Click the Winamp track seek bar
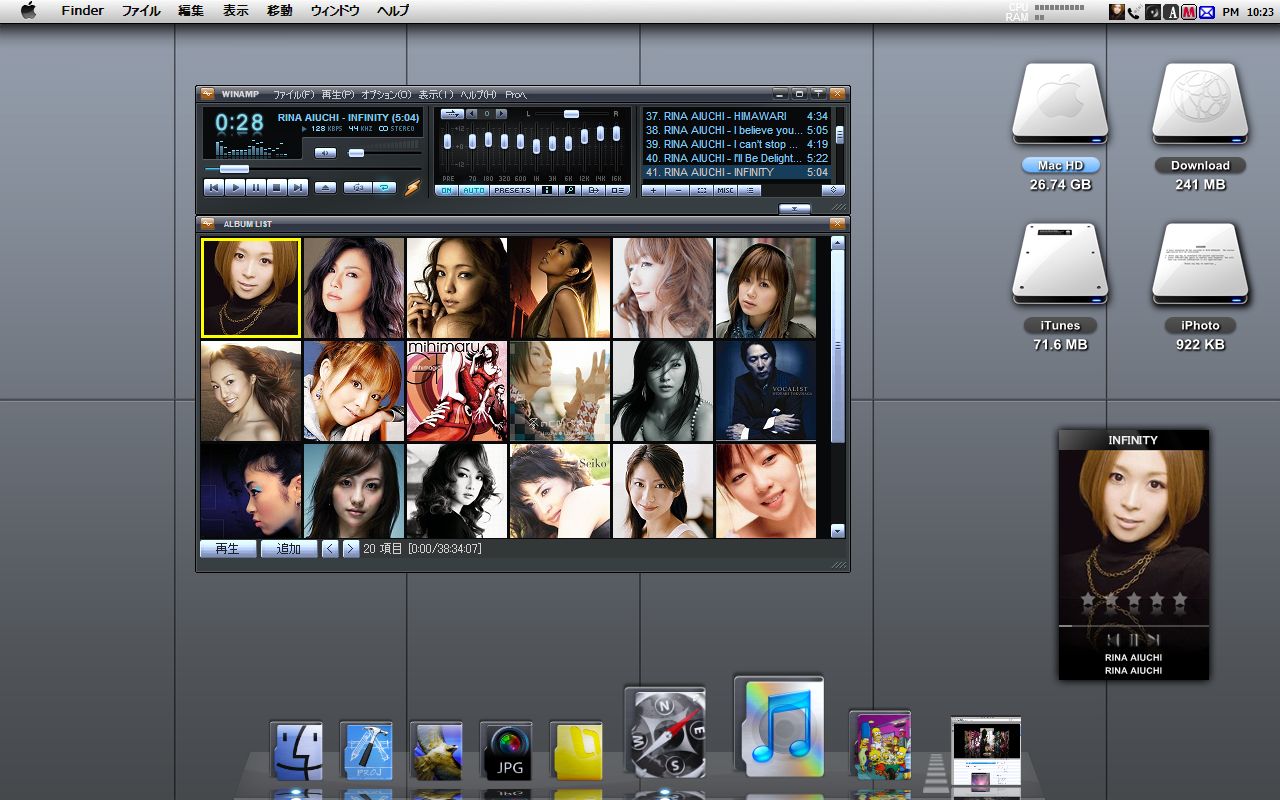Viewport: 1280px width, 800px height. (x=312, y=169)
